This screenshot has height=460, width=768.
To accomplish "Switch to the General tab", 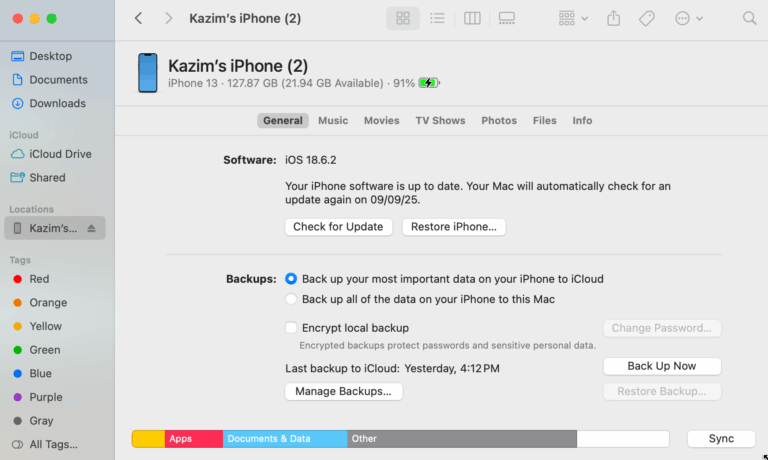I will (x=283, y=121).
